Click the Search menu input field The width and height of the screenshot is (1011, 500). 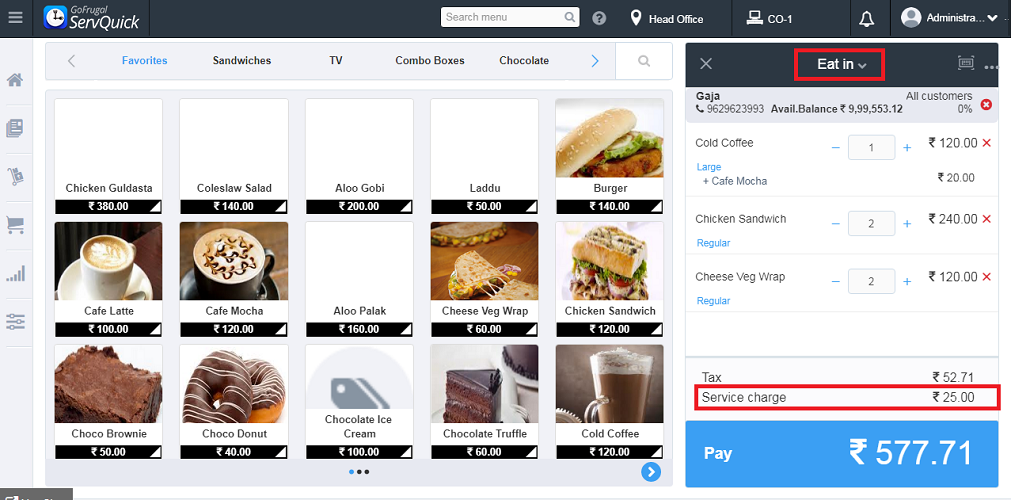[x=509, y=17]
